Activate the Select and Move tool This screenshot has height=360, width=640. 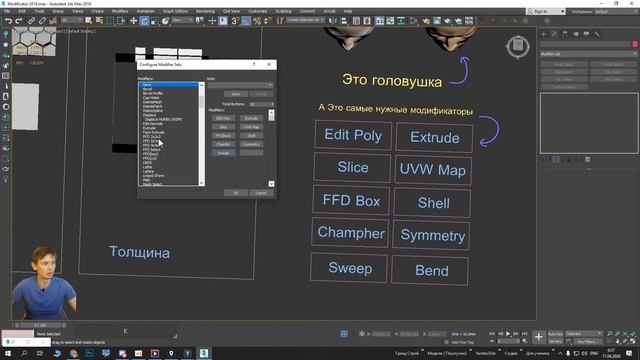[x=133, y=21]
